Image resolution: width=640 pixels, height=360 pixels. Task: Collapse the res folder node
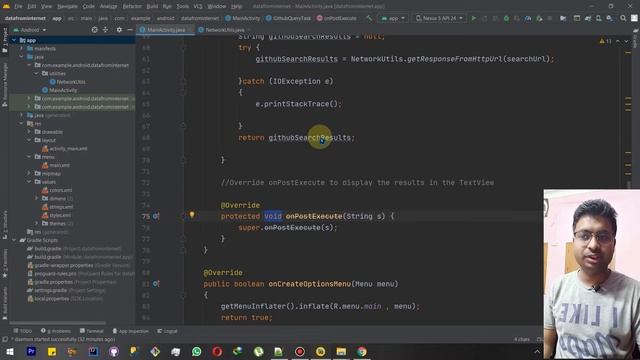click(x=22, y=123)
